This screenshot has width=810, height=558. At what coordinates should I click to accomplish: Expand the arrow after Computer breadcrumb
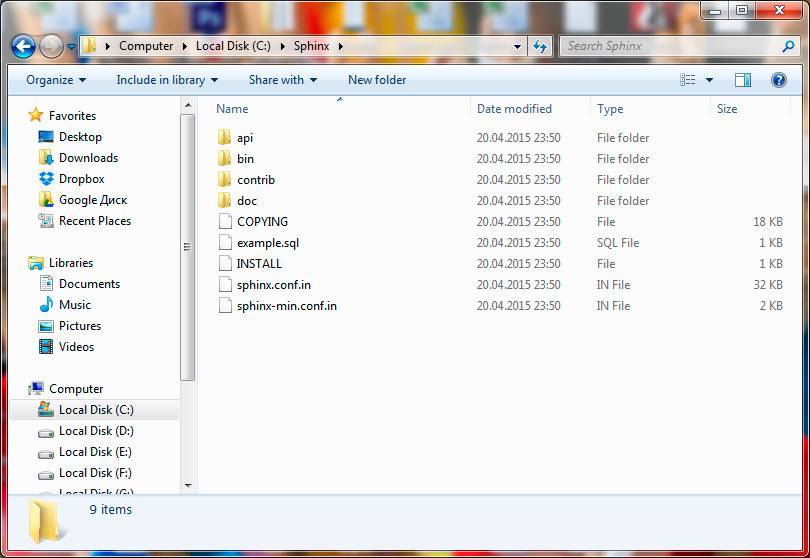pyautogui.click(x=184, y=46)
